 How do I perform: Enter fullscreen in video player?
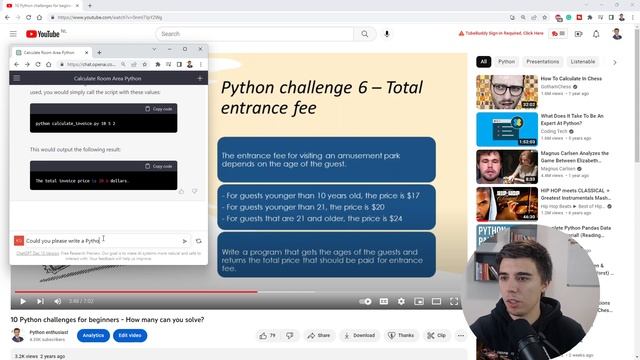tap(454, 301)
